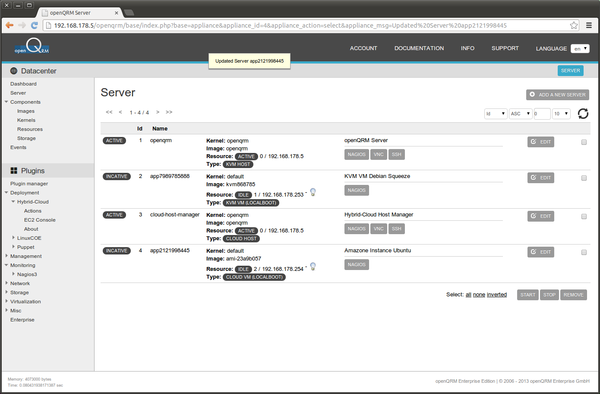The width and height of the screenshot is (600, 394).
Task: Open the page size dropdown showing 10
Action: coord(561,114)
